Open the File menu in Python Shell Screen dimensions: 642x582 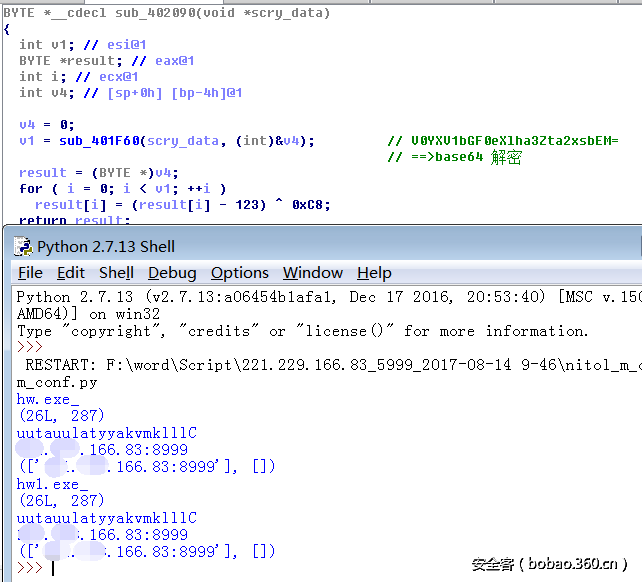point(30,273)
